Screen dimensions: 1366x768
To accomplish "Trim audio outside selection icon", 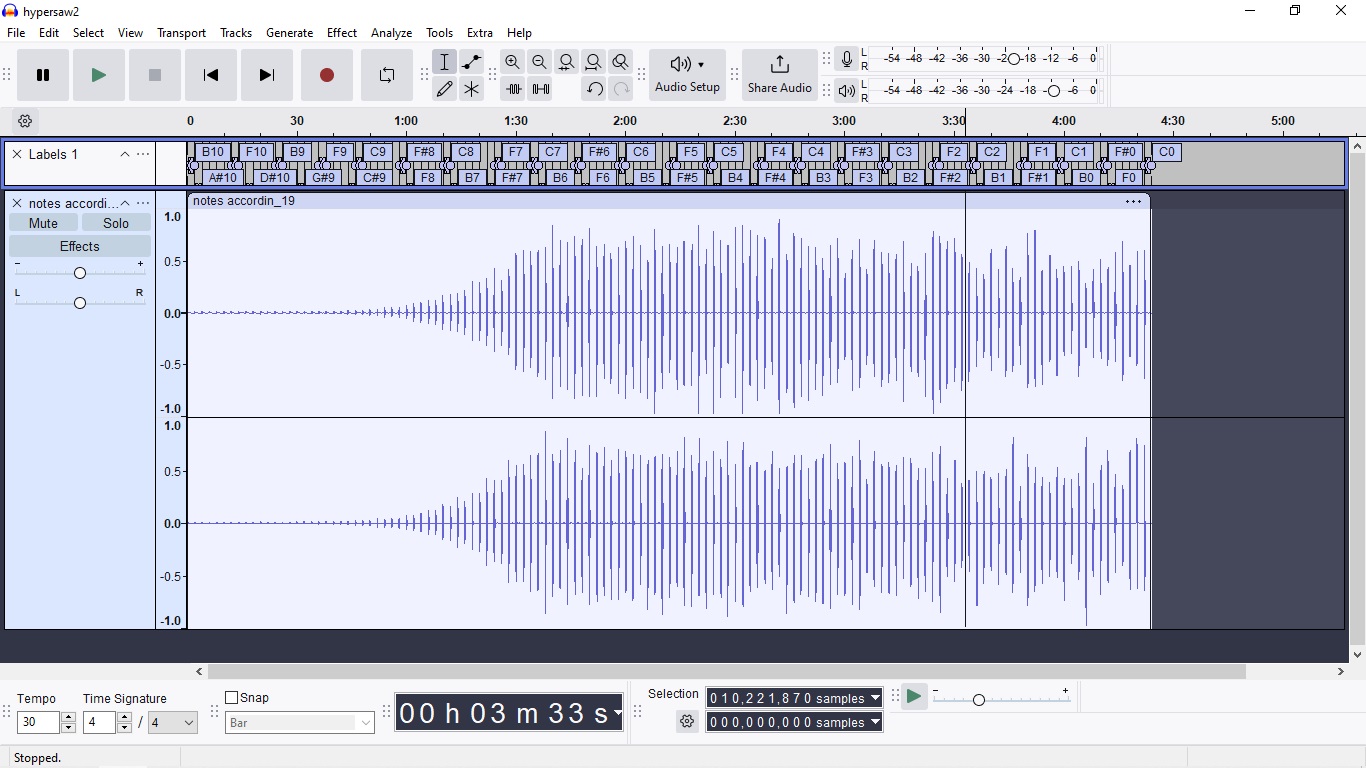I will pyautogui.click(x=513, y=89).
